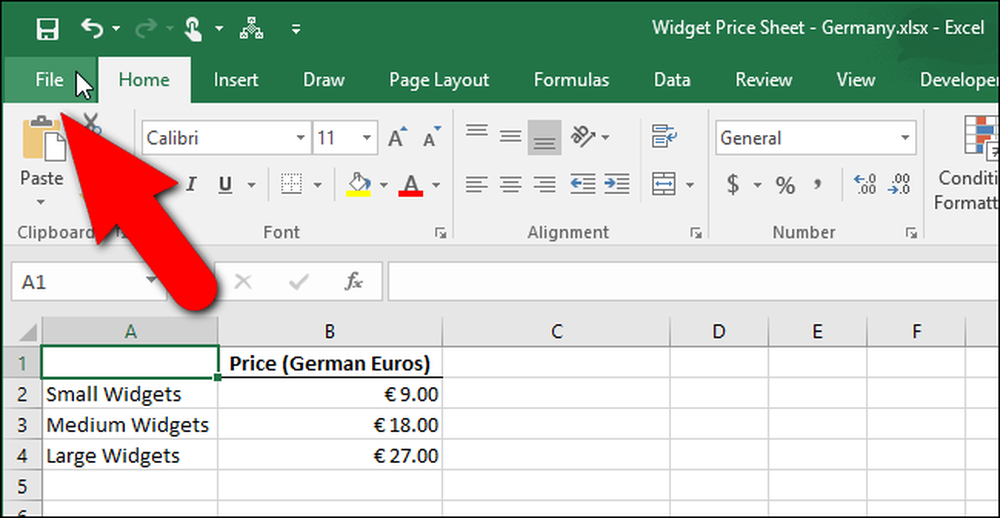Click the Decrease Decimal icon
The image size is (1000, 518).
point(899,185)
